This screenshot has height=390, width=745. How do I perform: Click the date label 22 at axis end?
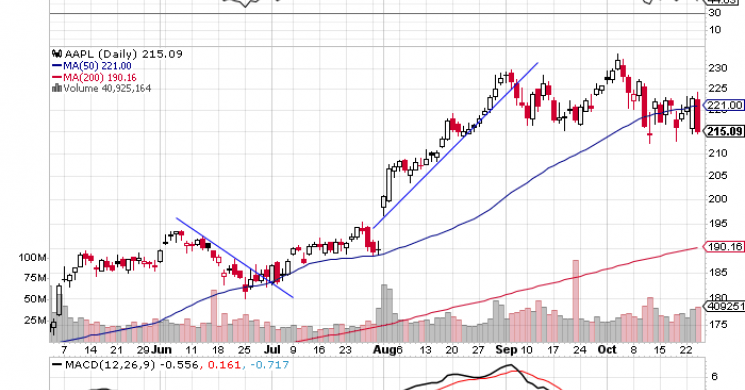(x=686, y=350)
